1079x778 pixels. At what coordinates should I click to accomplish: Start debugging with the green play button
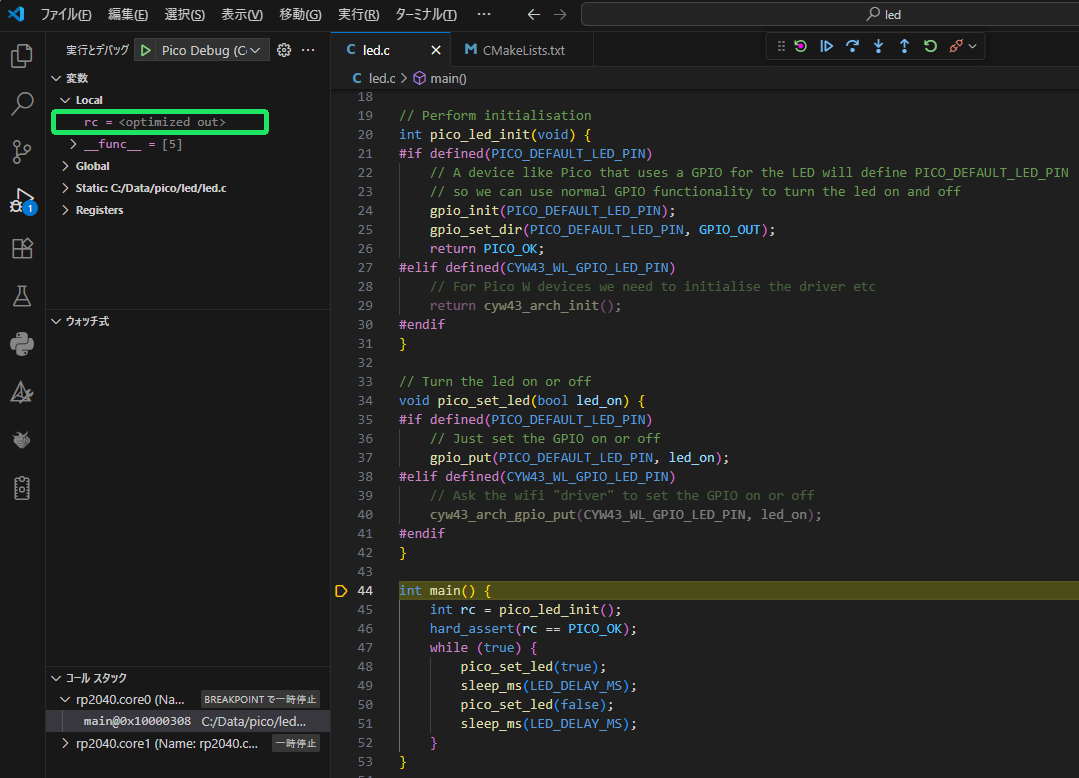click(146, 50)
